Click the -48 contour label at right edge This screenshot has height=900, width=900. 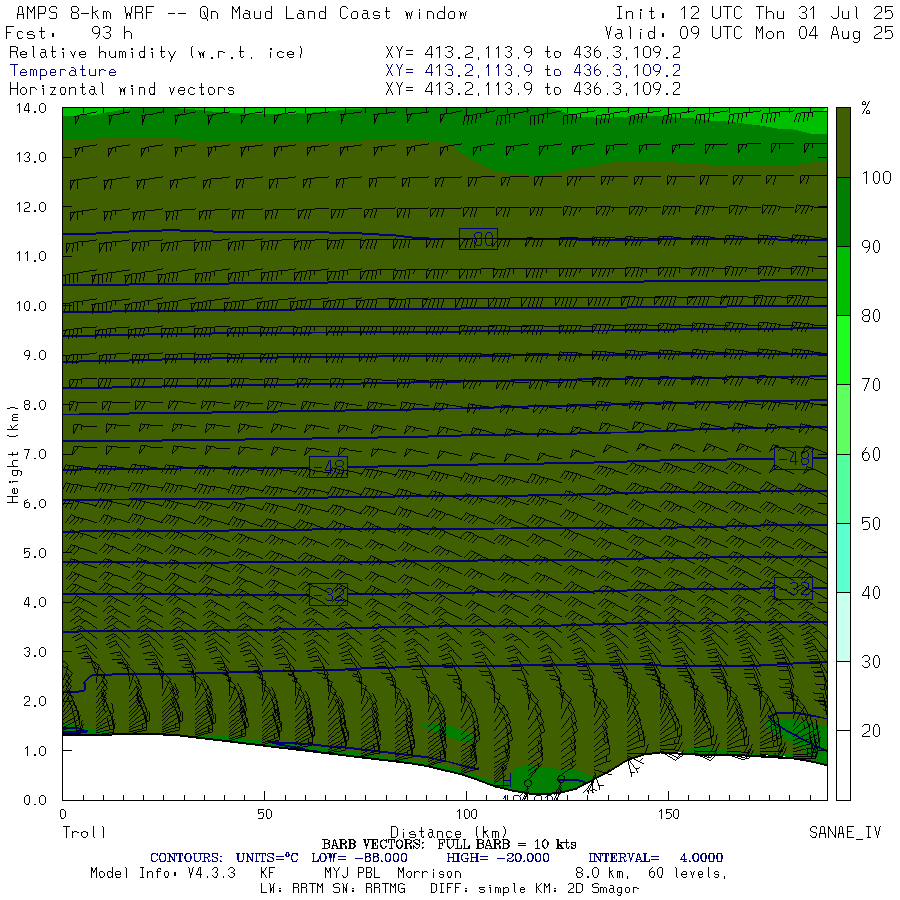[793, 458]
